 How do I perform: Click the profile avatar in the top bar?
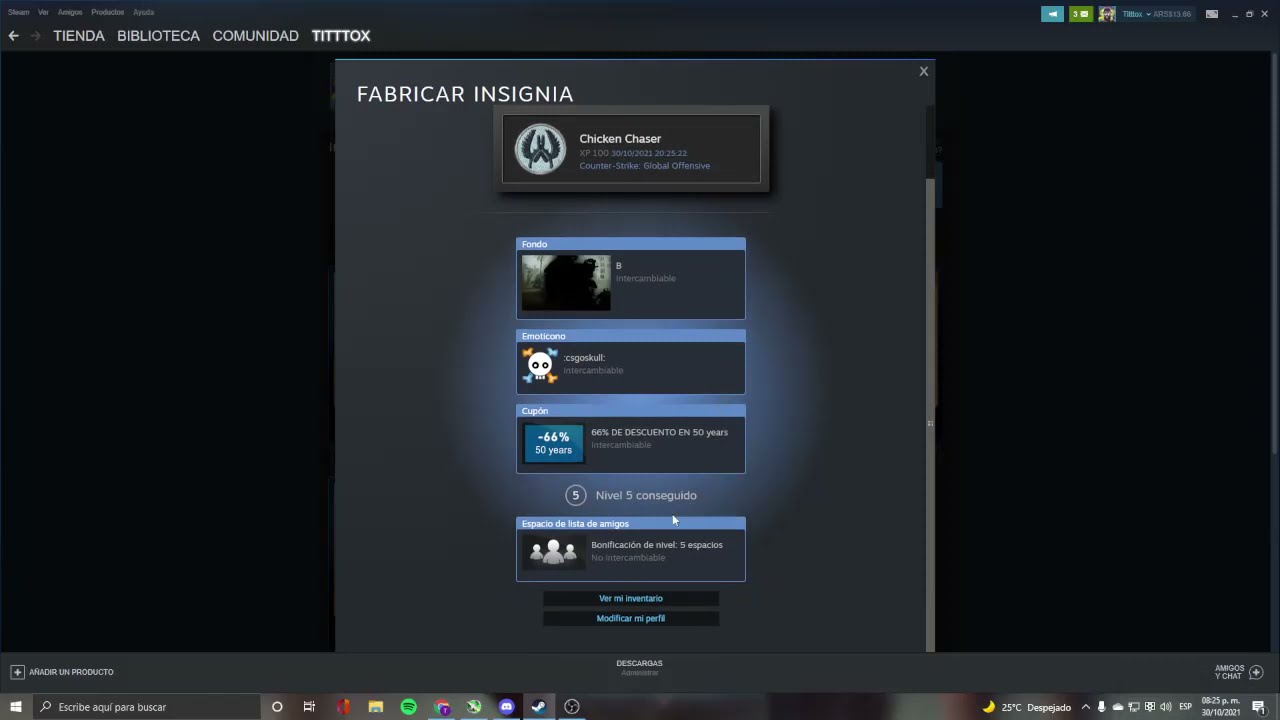(1107, 14)
